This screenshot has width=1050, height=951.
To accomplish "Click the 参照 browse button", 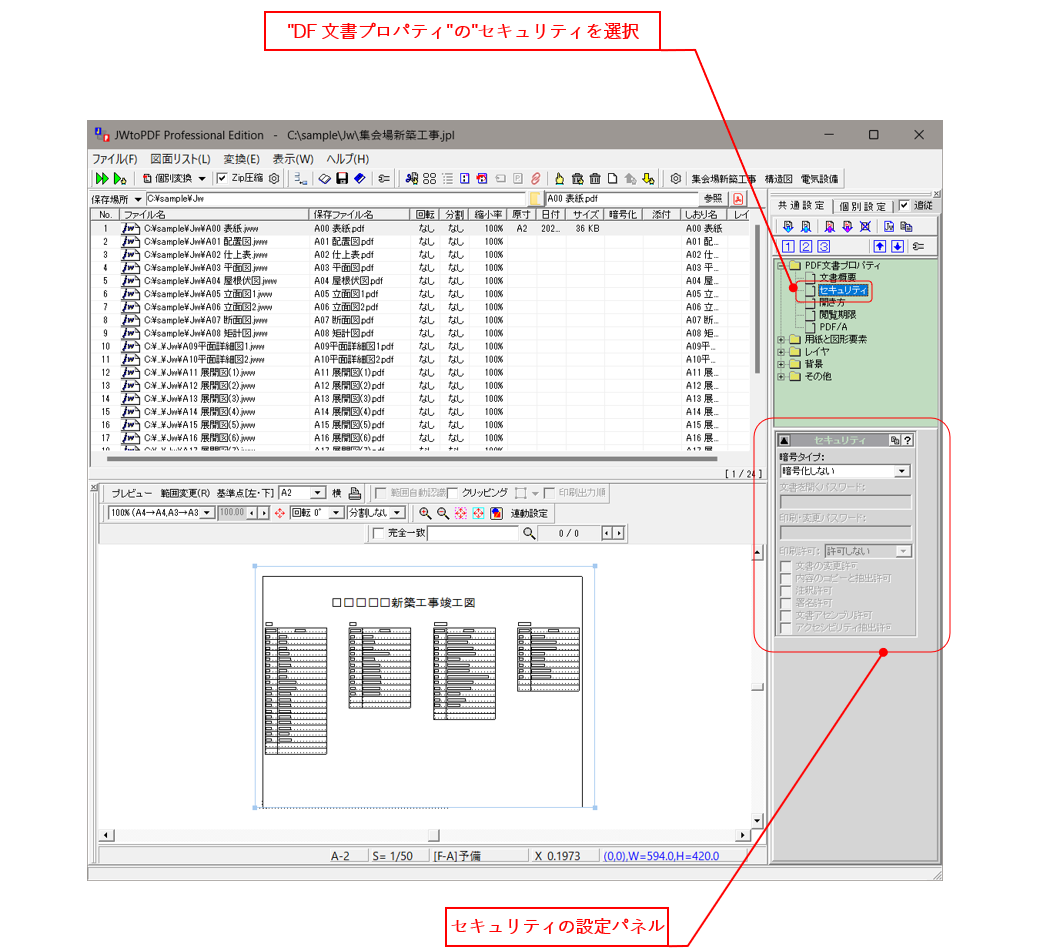I will [x=713, y=199].
